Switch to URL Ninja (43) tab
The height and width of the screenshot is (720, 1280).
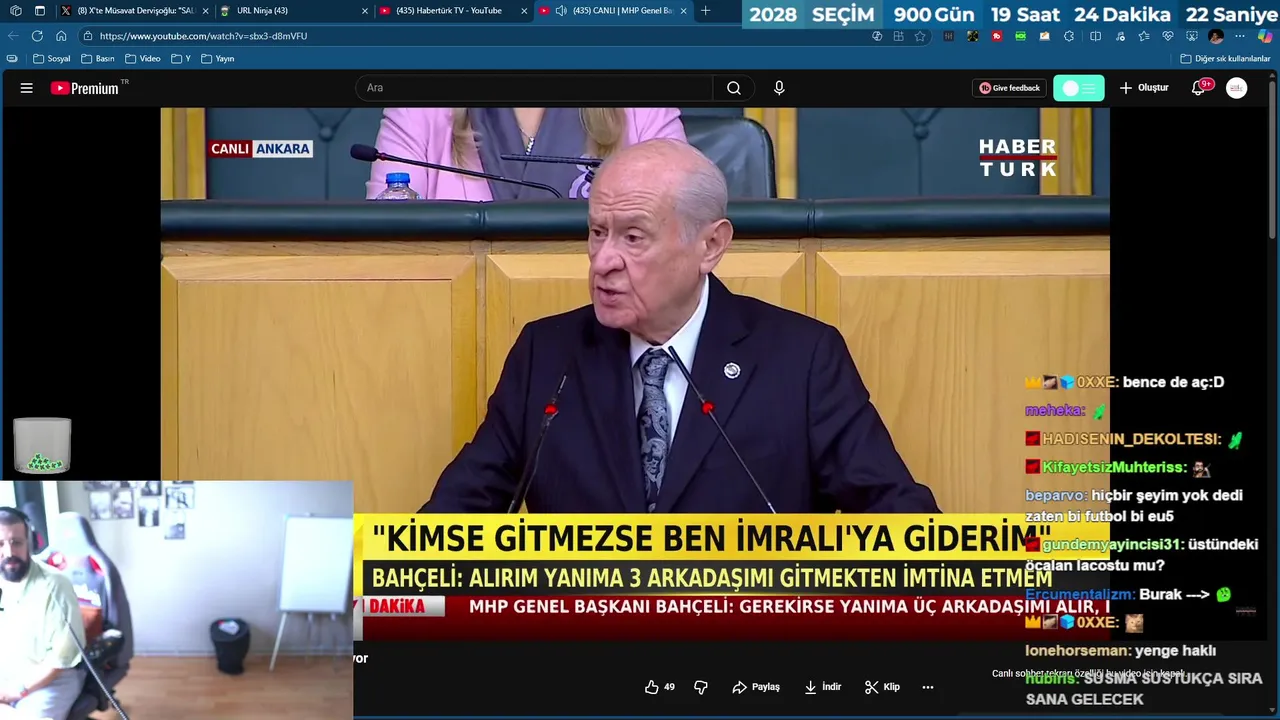tap(292, 11)
